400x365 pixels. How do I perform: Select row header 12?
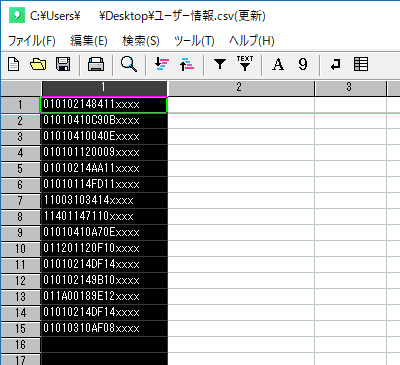coord(20,281)
